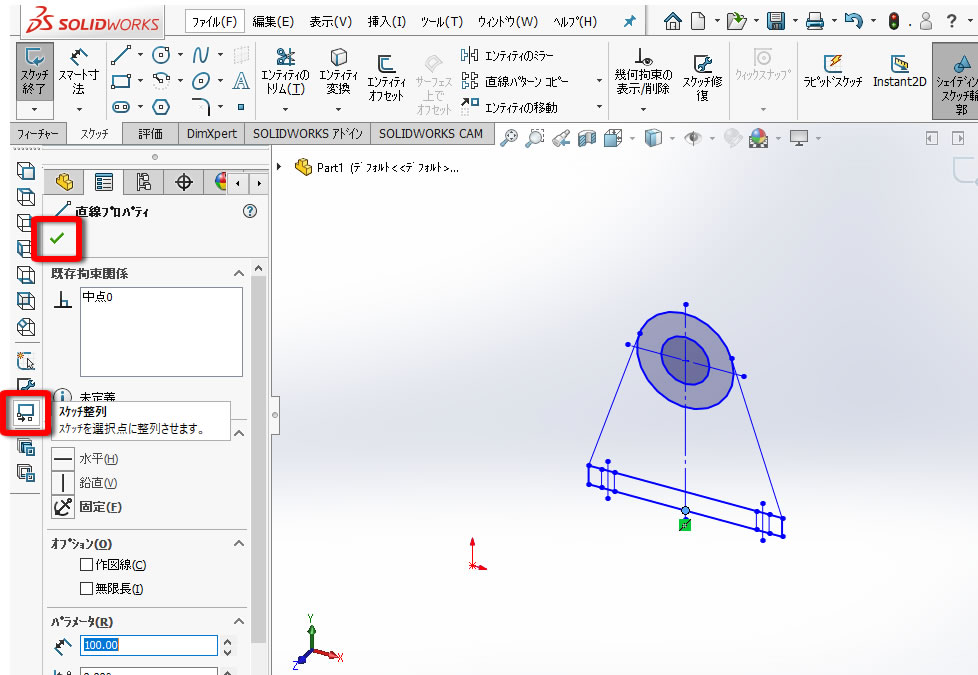Select the Circle sketch tool

[161, 56]
